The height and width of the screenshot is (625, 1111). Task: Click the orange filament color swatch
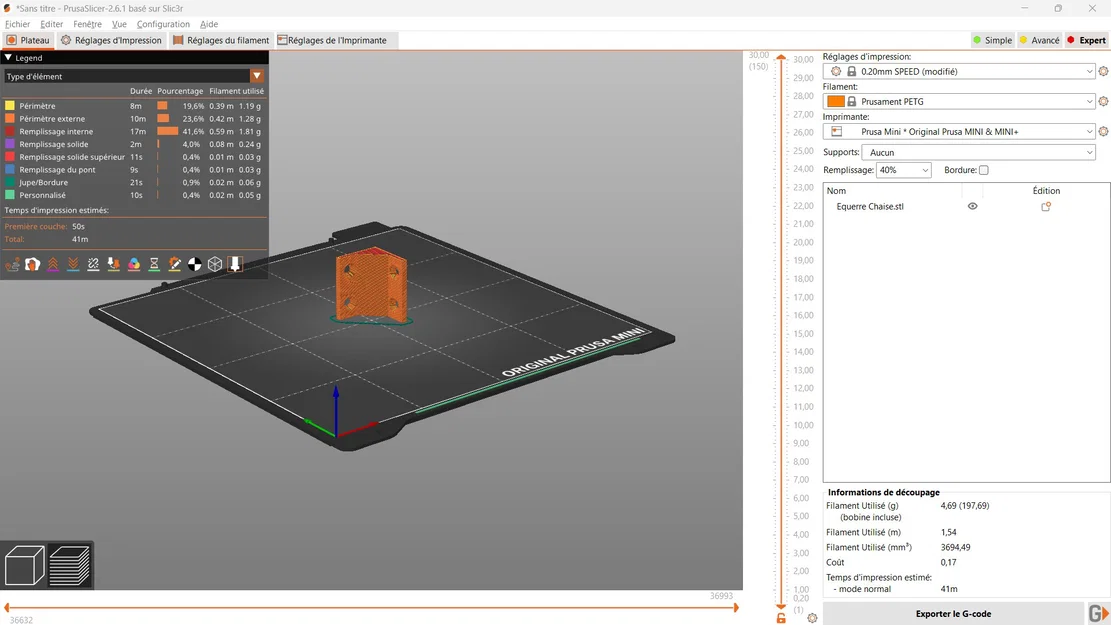coord(836,102)
